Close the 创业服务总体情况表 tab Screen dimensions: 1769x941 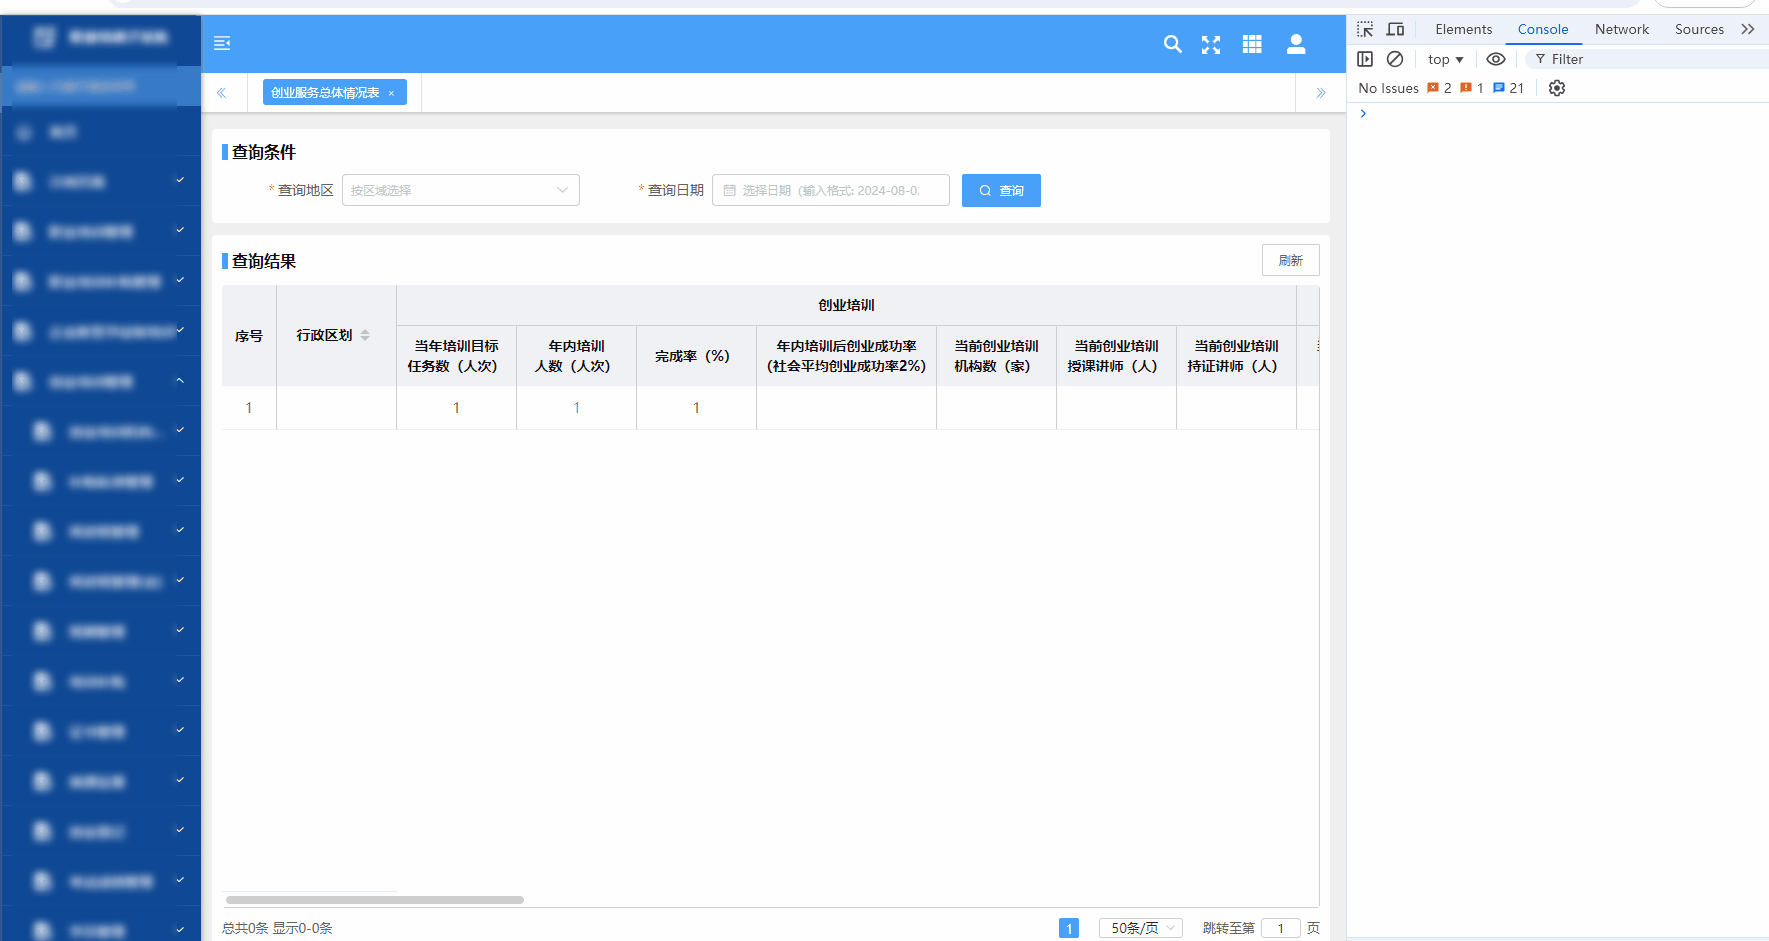(x=391, y=93)
